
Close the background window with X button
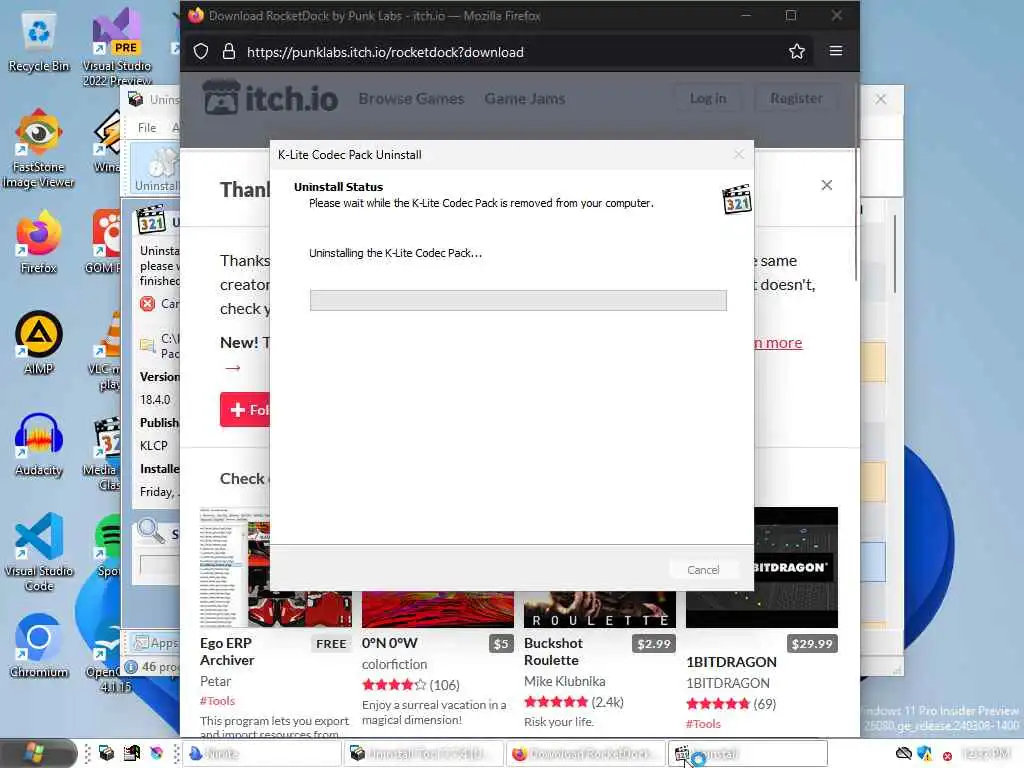[x=880, y=99]
